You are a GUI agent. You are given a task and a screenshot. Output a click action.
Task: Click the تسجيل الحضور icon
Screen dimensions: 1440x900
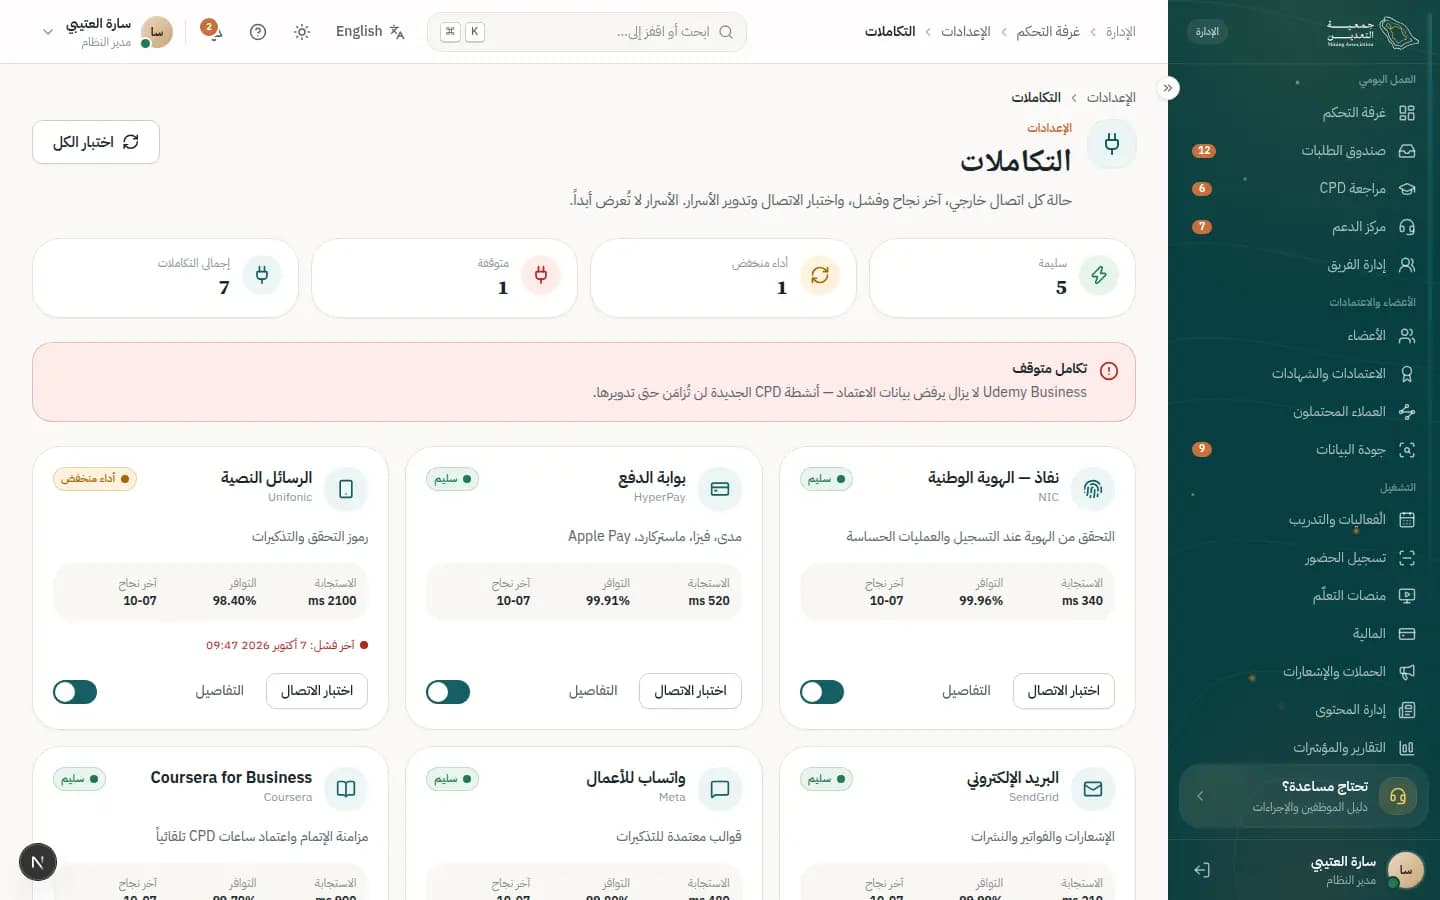click(x=1407, y=558)
